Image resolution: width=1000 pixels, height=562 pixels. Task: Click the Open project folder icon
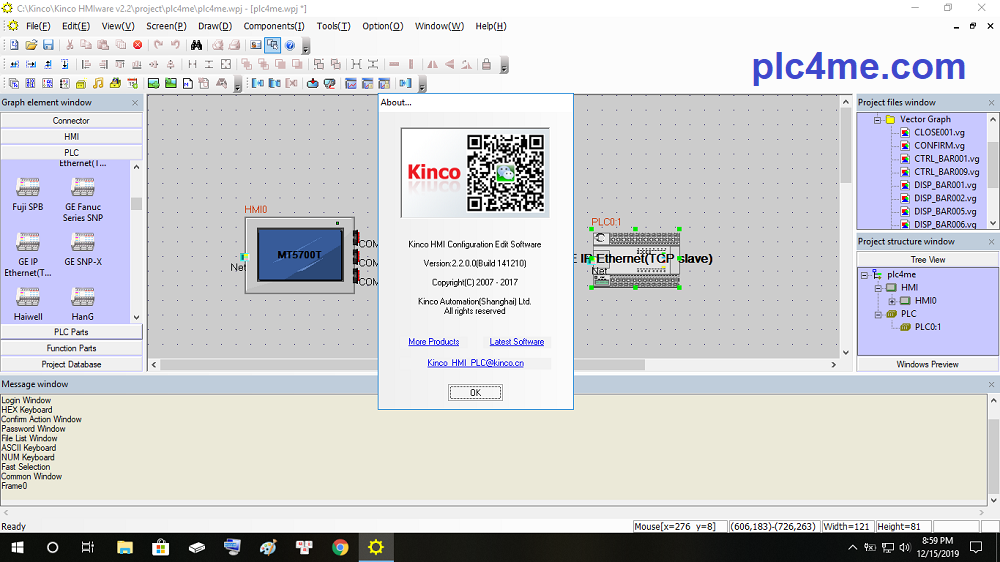click(x=32, y=45)
